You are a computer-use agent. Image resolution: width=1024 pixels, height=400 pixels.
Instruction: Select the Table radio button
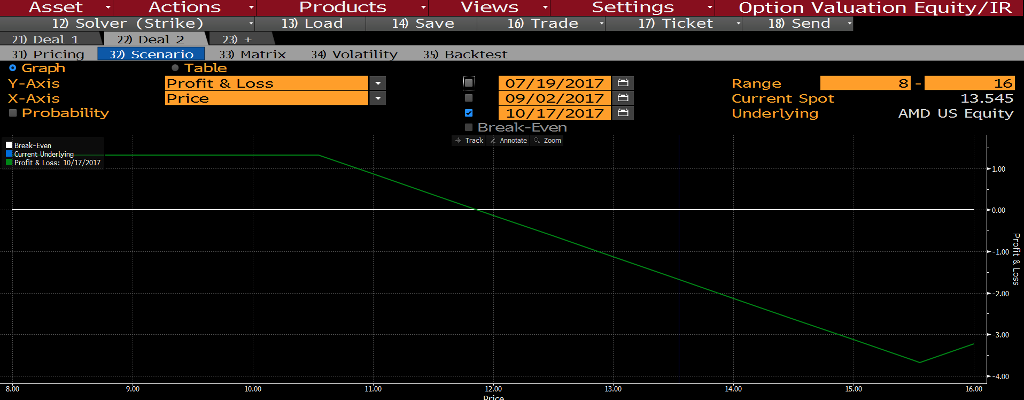point(175,68)
